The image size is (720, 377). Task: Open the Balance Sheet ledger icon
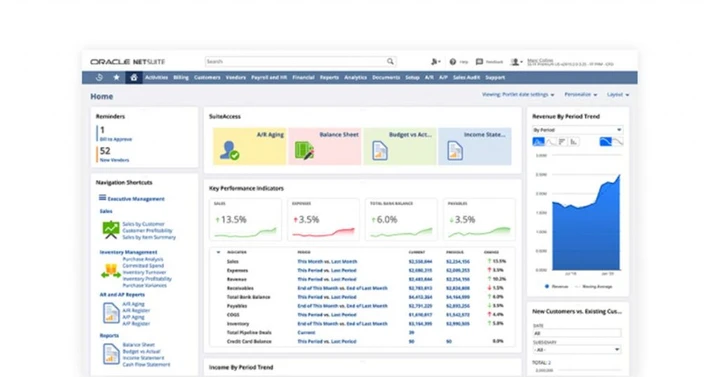[x=304, y=151]
